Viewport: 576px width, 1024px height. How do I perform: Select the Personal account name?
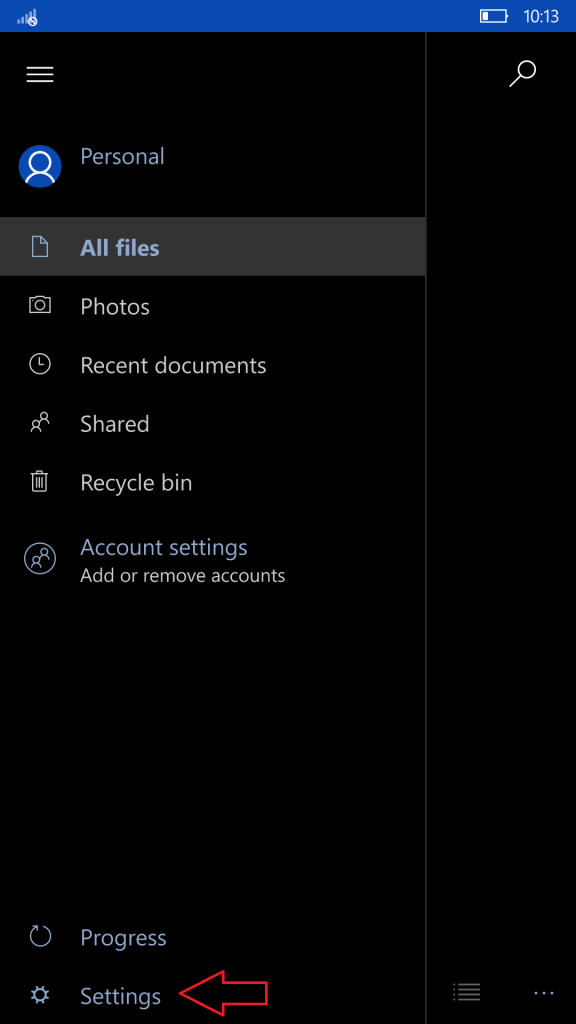[x=122, y=156]
